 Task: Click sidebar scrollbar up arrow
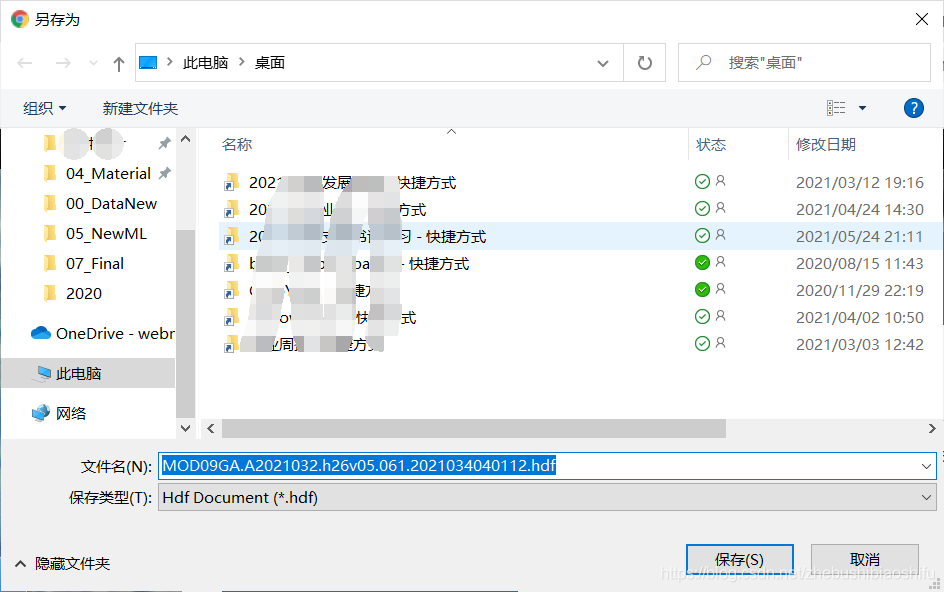[x=185, y=139]
